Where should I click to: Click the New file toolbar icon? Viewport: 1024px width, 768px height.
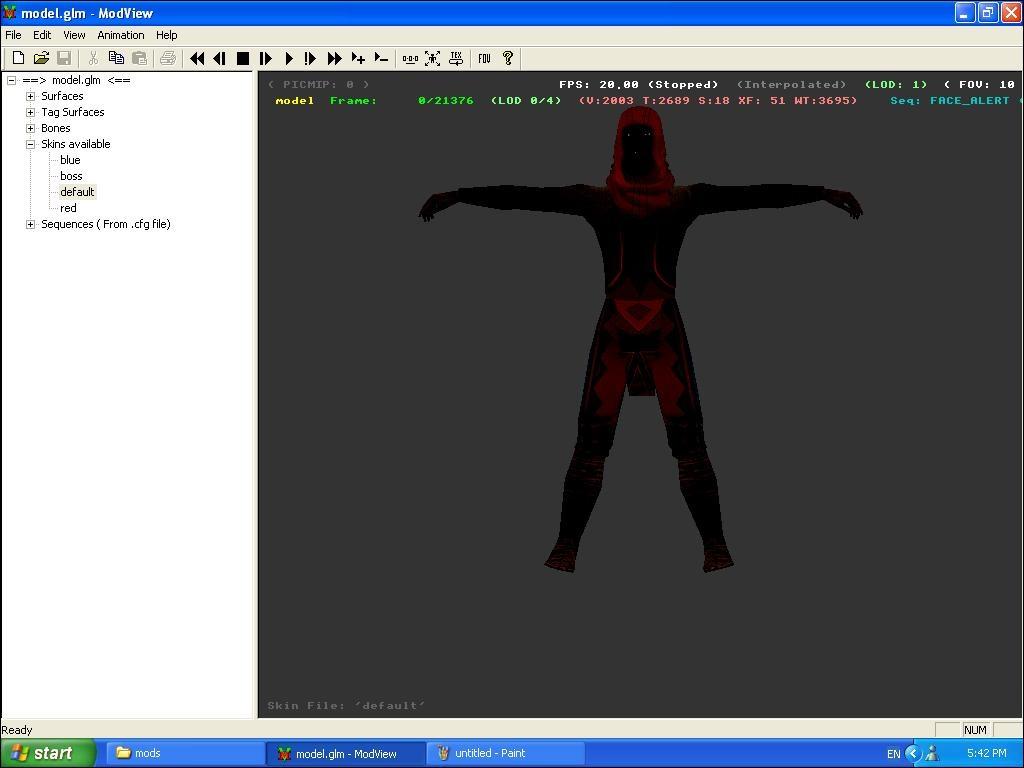tap(18, 59)
